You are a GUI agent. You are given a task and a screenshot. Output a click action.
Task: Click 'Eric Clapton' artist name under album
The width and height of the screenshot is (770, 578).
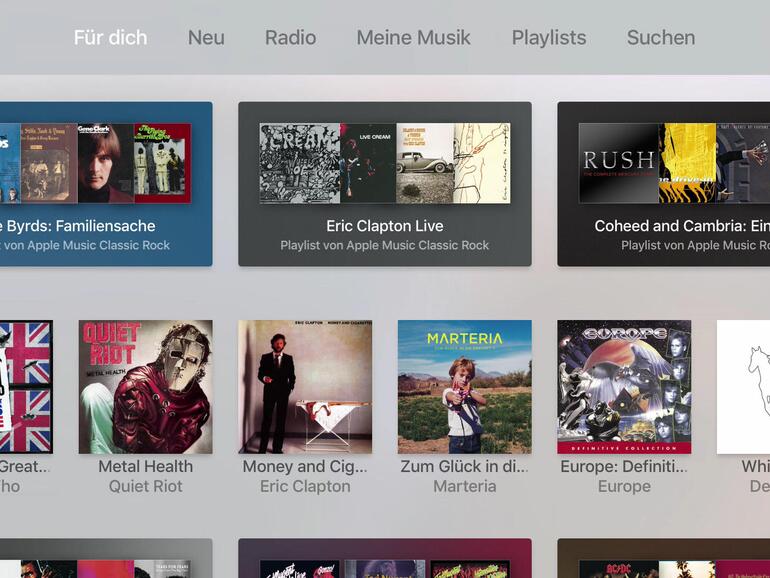click(x=305, y=486)
